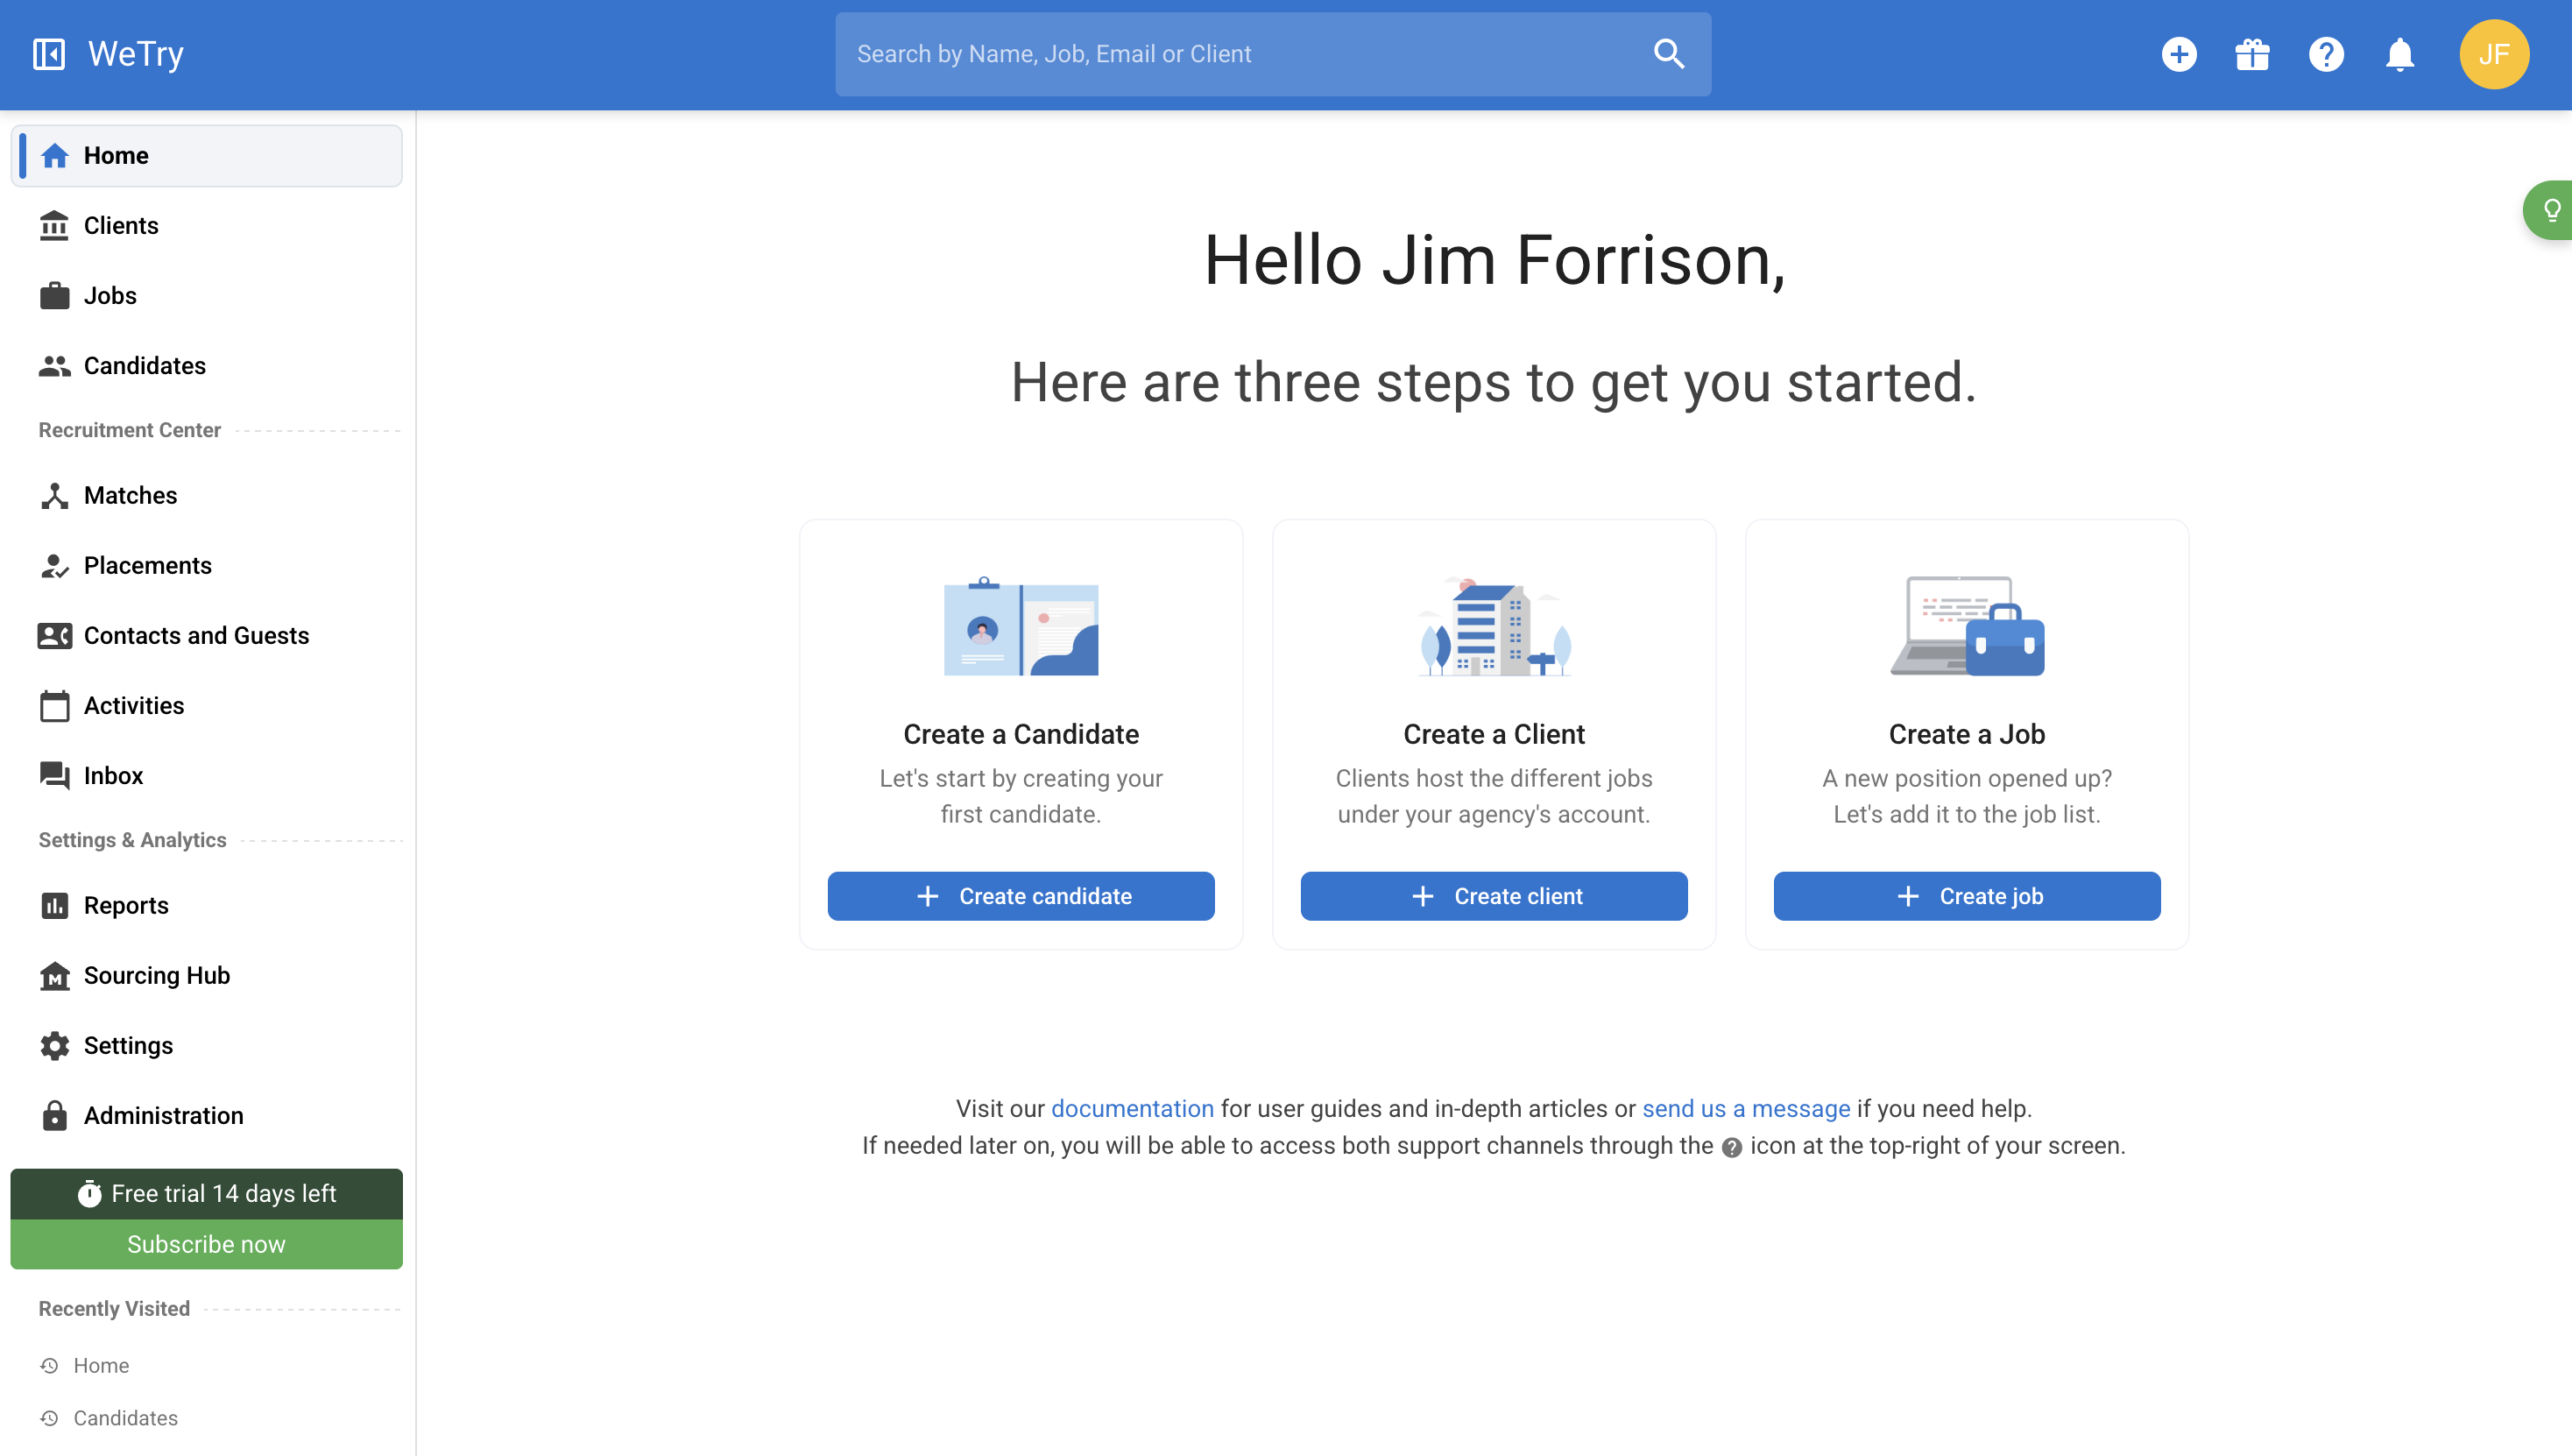The image size is (2572, 1456).
Task: Follow the documentation link
Action: pyautogui.click(x=1132, y=1109)
